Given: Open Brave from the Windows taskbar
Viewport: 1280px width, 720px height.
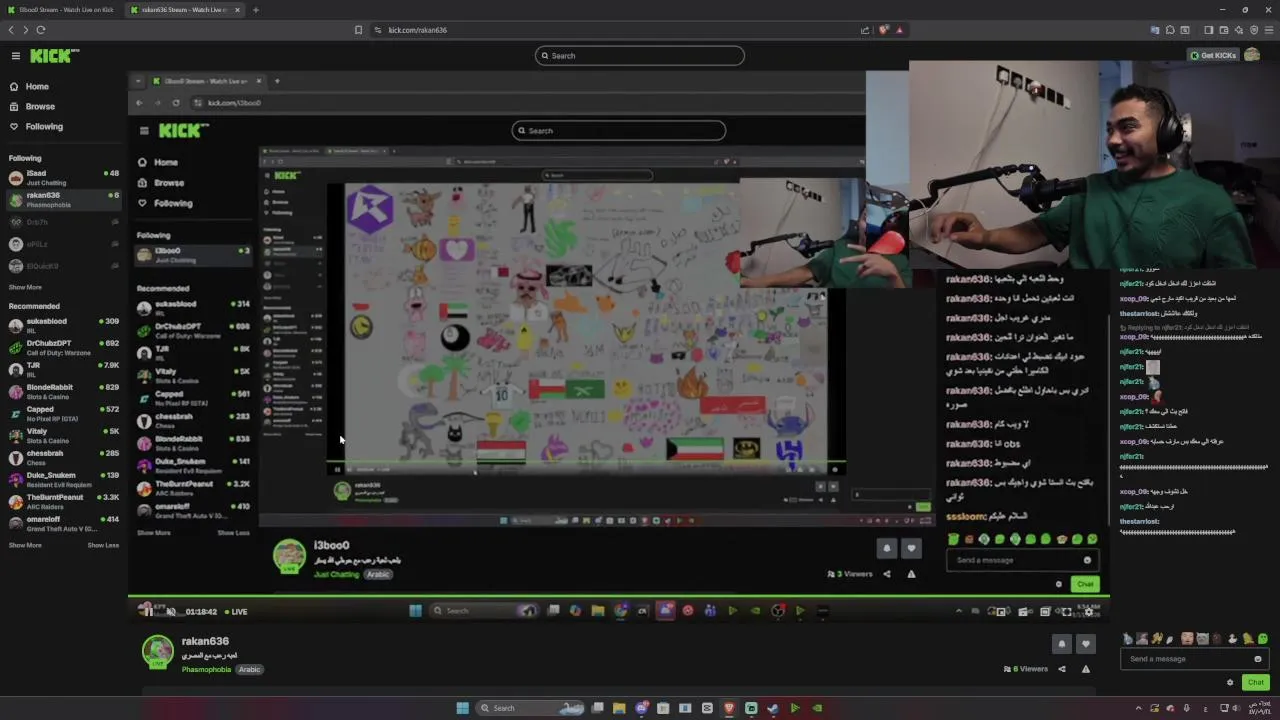Looking at the screenshot, I should 729,708.
